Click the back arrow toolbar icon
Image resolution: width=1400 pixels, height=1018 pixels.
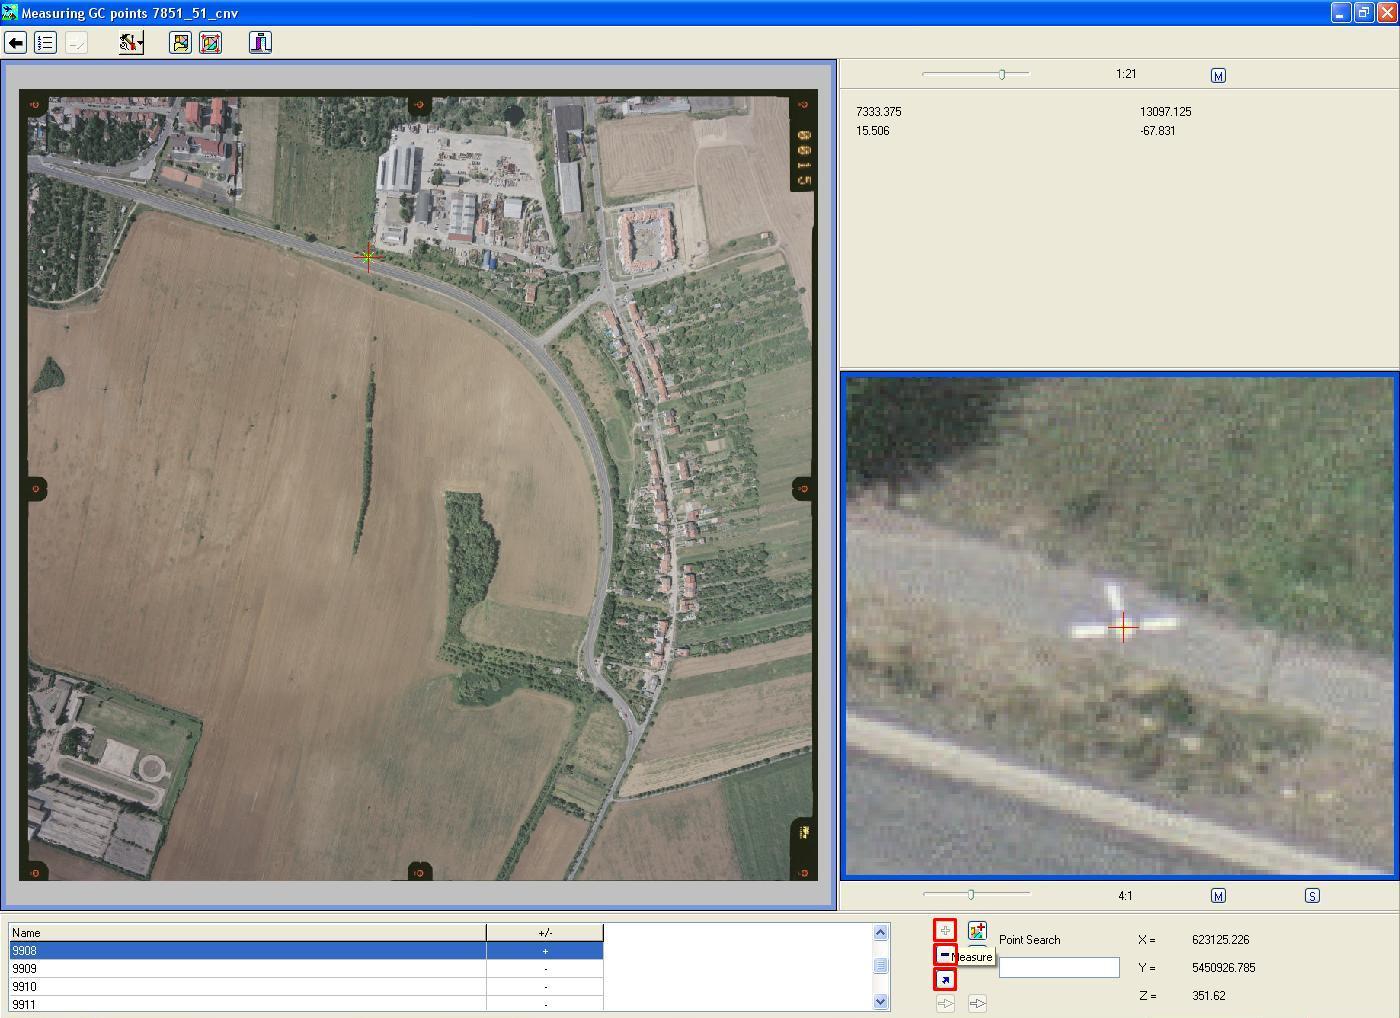click(15, 43)
